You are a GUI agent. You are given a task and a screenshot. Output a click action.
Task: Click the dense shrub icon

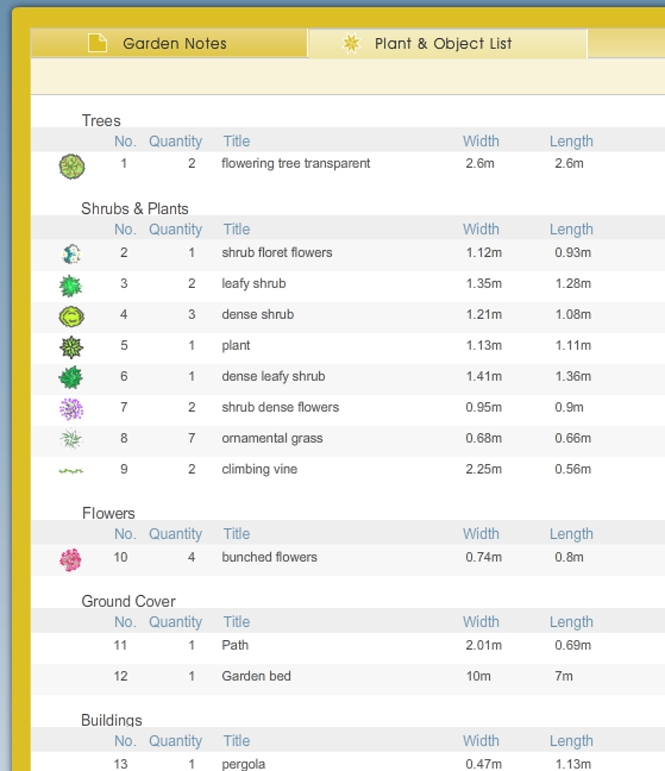[x=71, y=317]
